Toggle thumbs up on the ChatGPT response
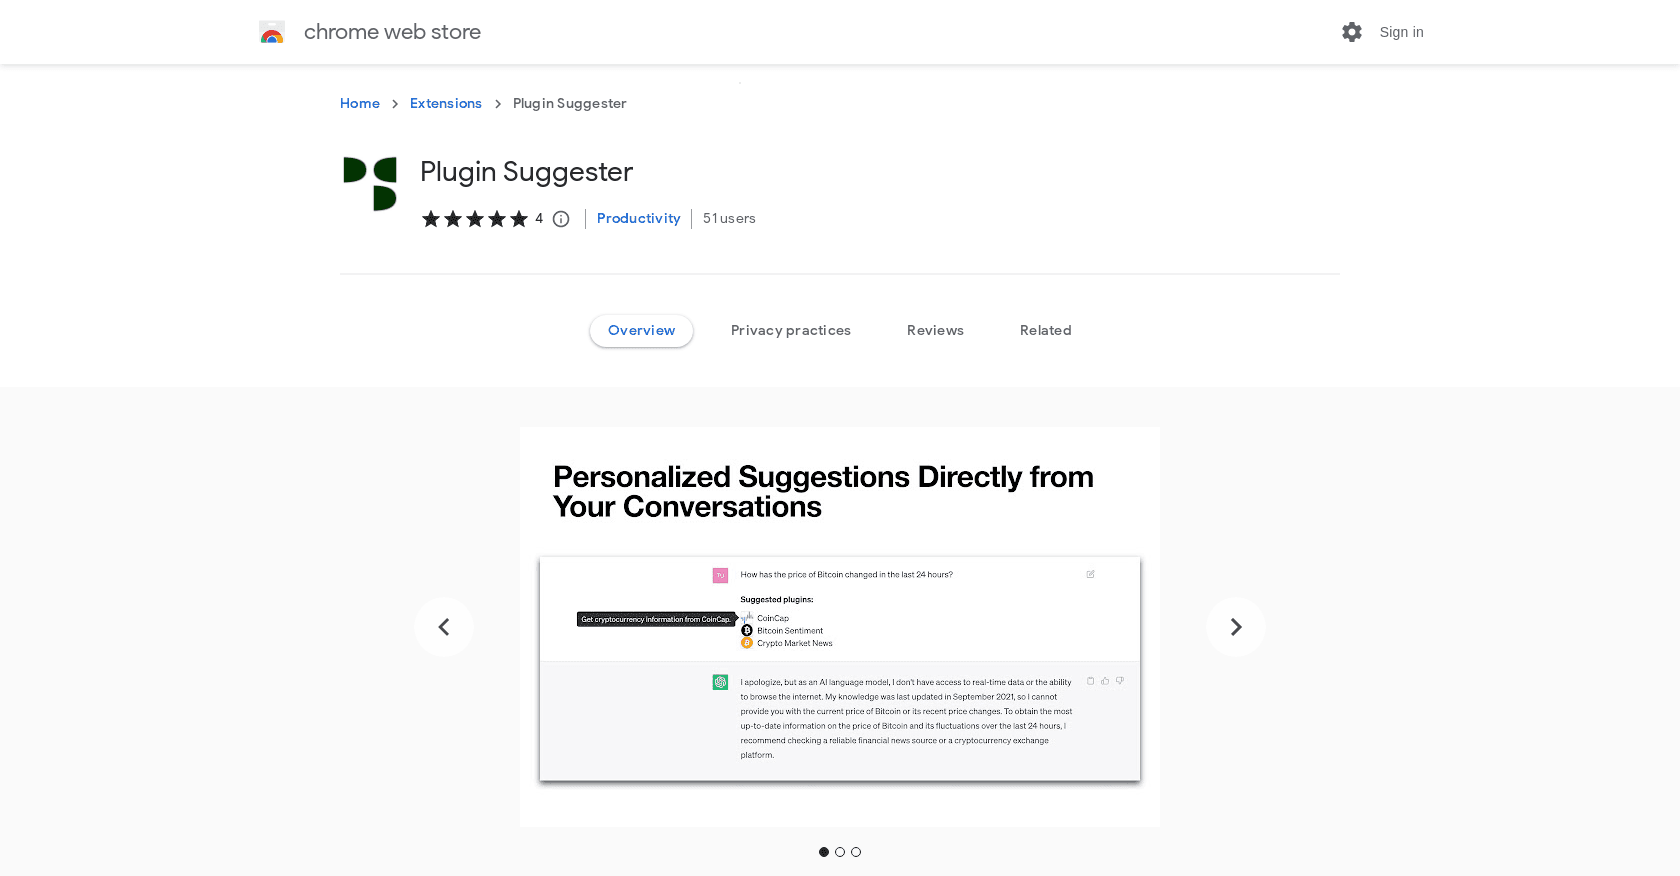The width and height of the screenshot is (1680, 876). pos(1104,681)
